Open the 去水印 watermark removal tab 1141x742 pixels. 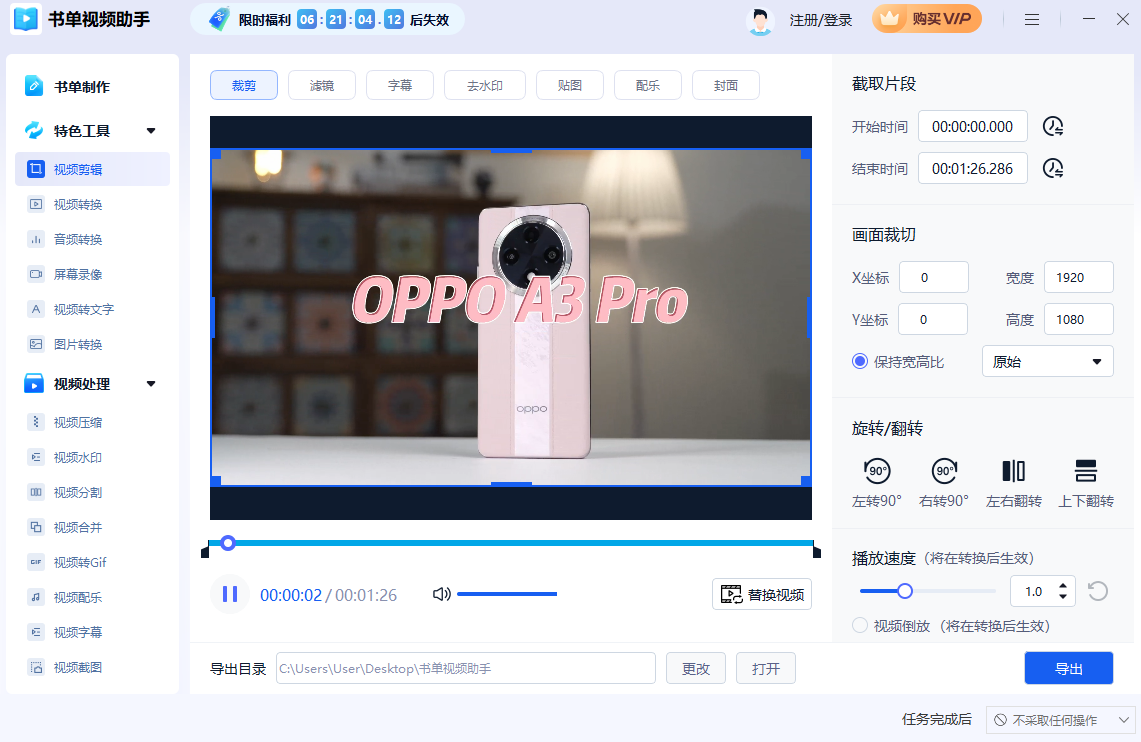[485, 85]
